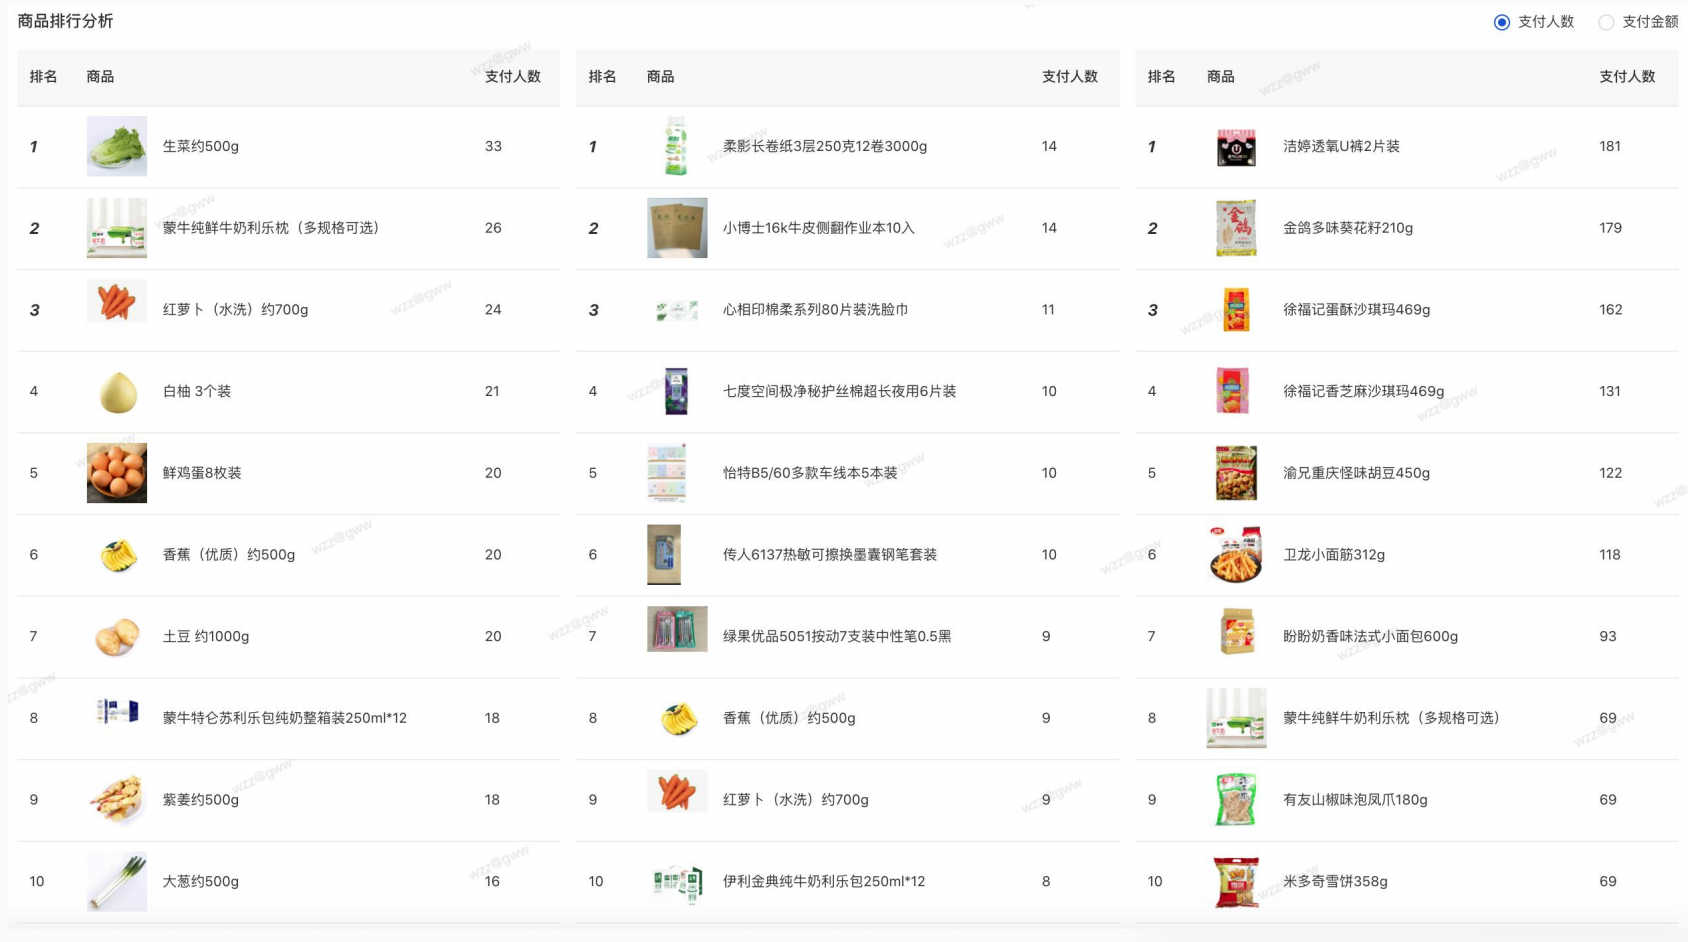Viewport: 1688px width, 942px height.
Task: Click payer count 162 for 徐福记蛋酥沙琪玛
Action: [1611, 310]
